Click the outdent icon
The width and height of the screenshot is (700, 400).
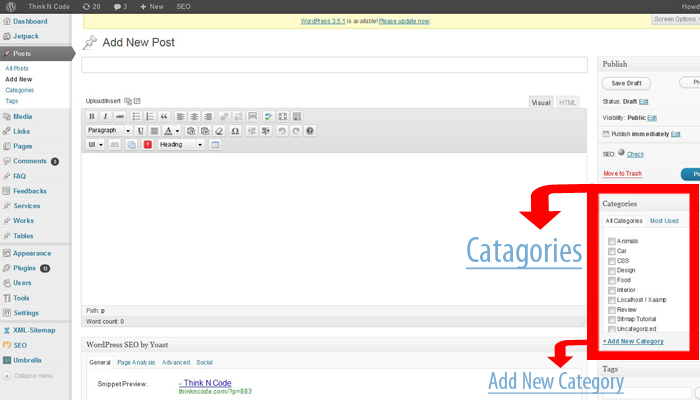coord(252,131)
